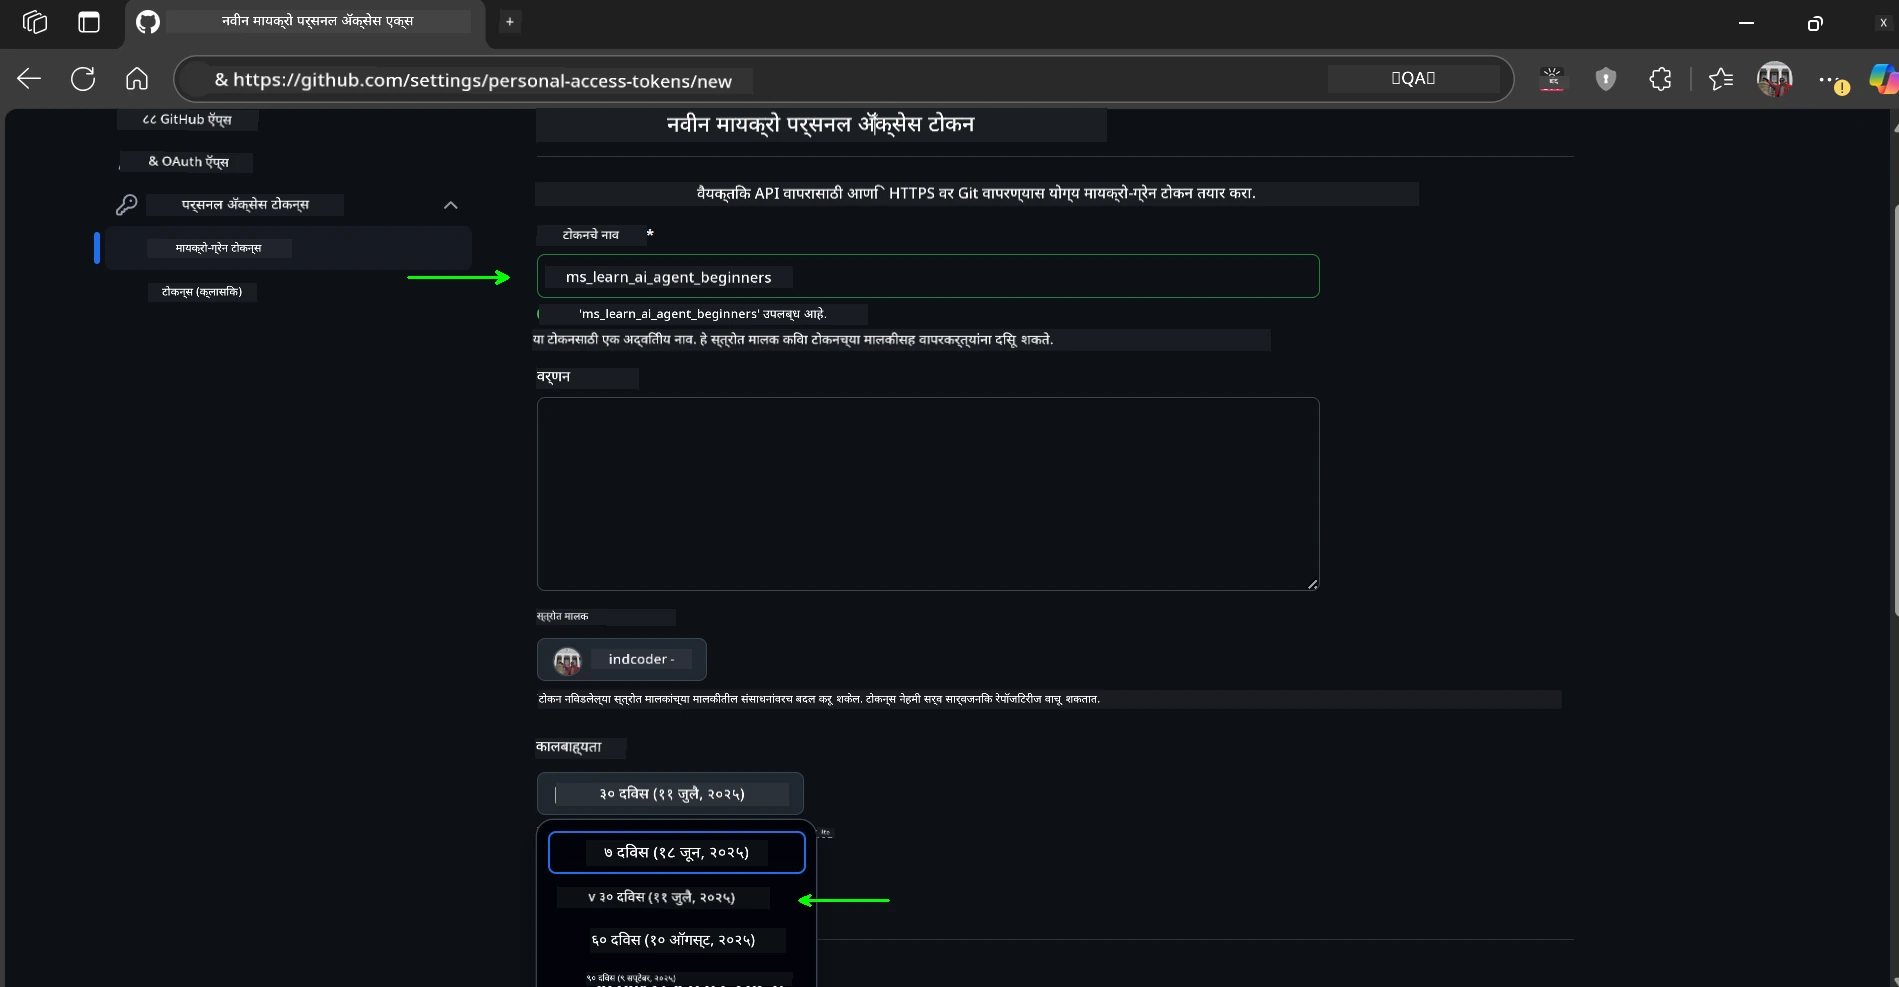1899x987 pixels.
Task: Open Copilot from the browser toolbar
Action: click(1884, 79)
